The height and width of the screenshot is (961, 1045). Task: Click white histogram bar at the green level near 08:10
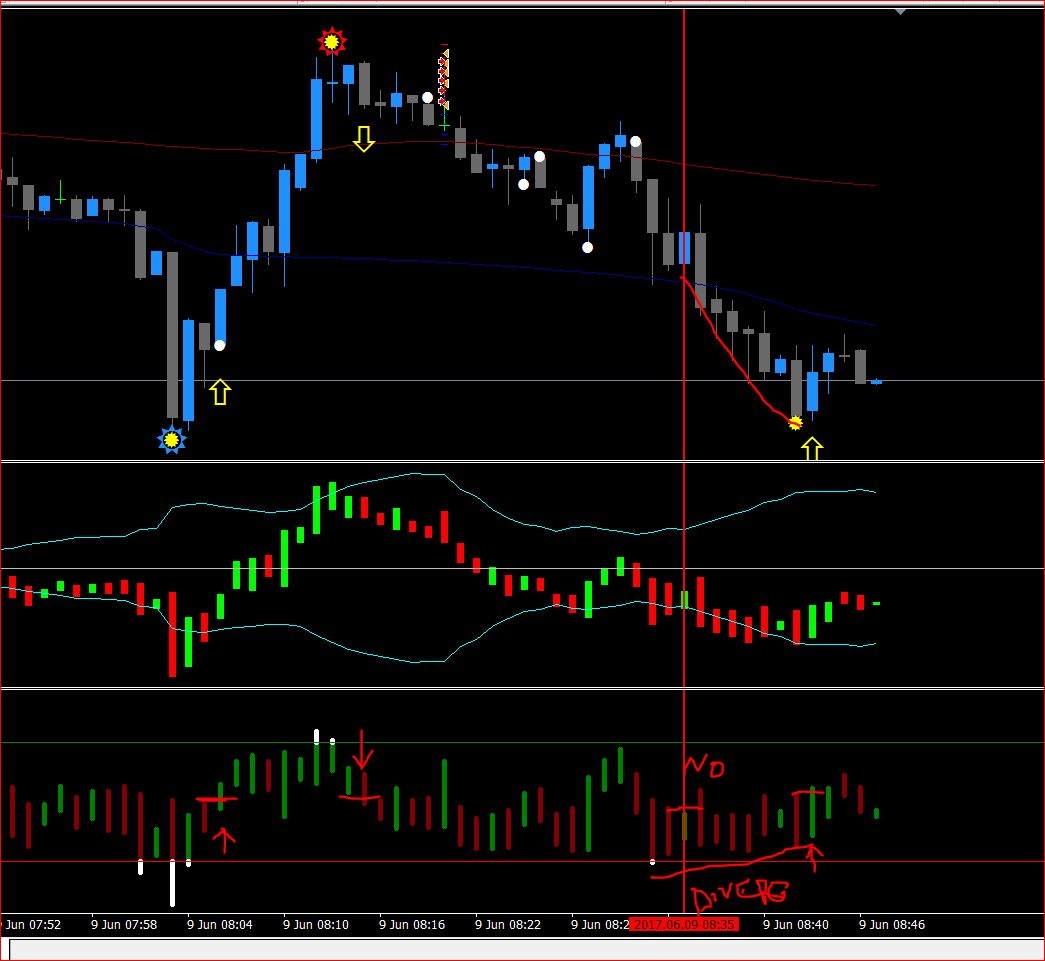[x=317, y=736]
